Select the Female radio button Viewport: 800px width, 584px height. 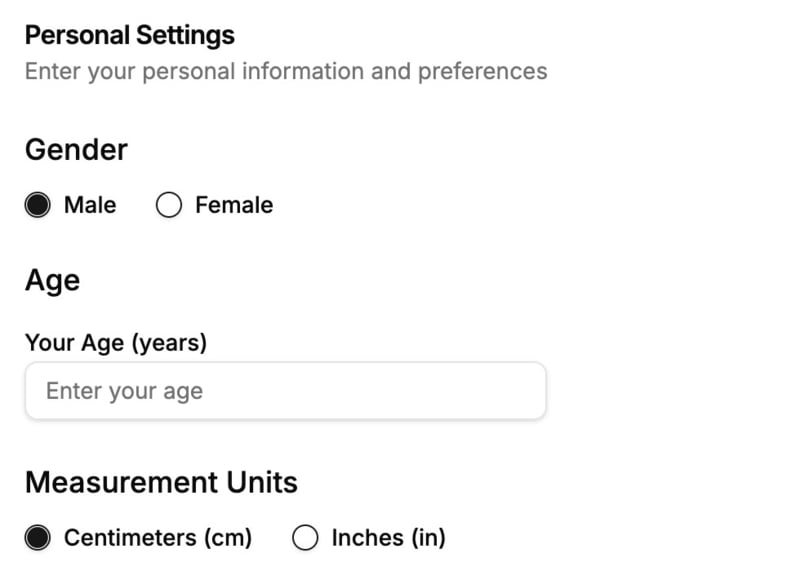point(169,206)
